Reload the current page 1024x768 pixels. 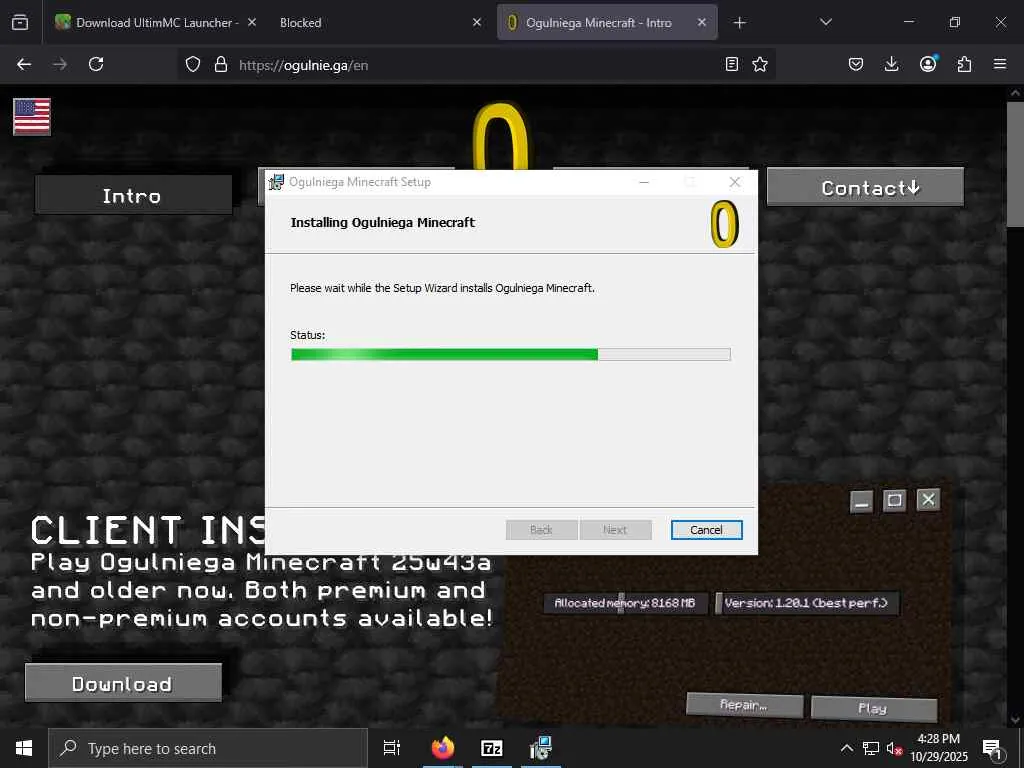[x=96, y=64]
